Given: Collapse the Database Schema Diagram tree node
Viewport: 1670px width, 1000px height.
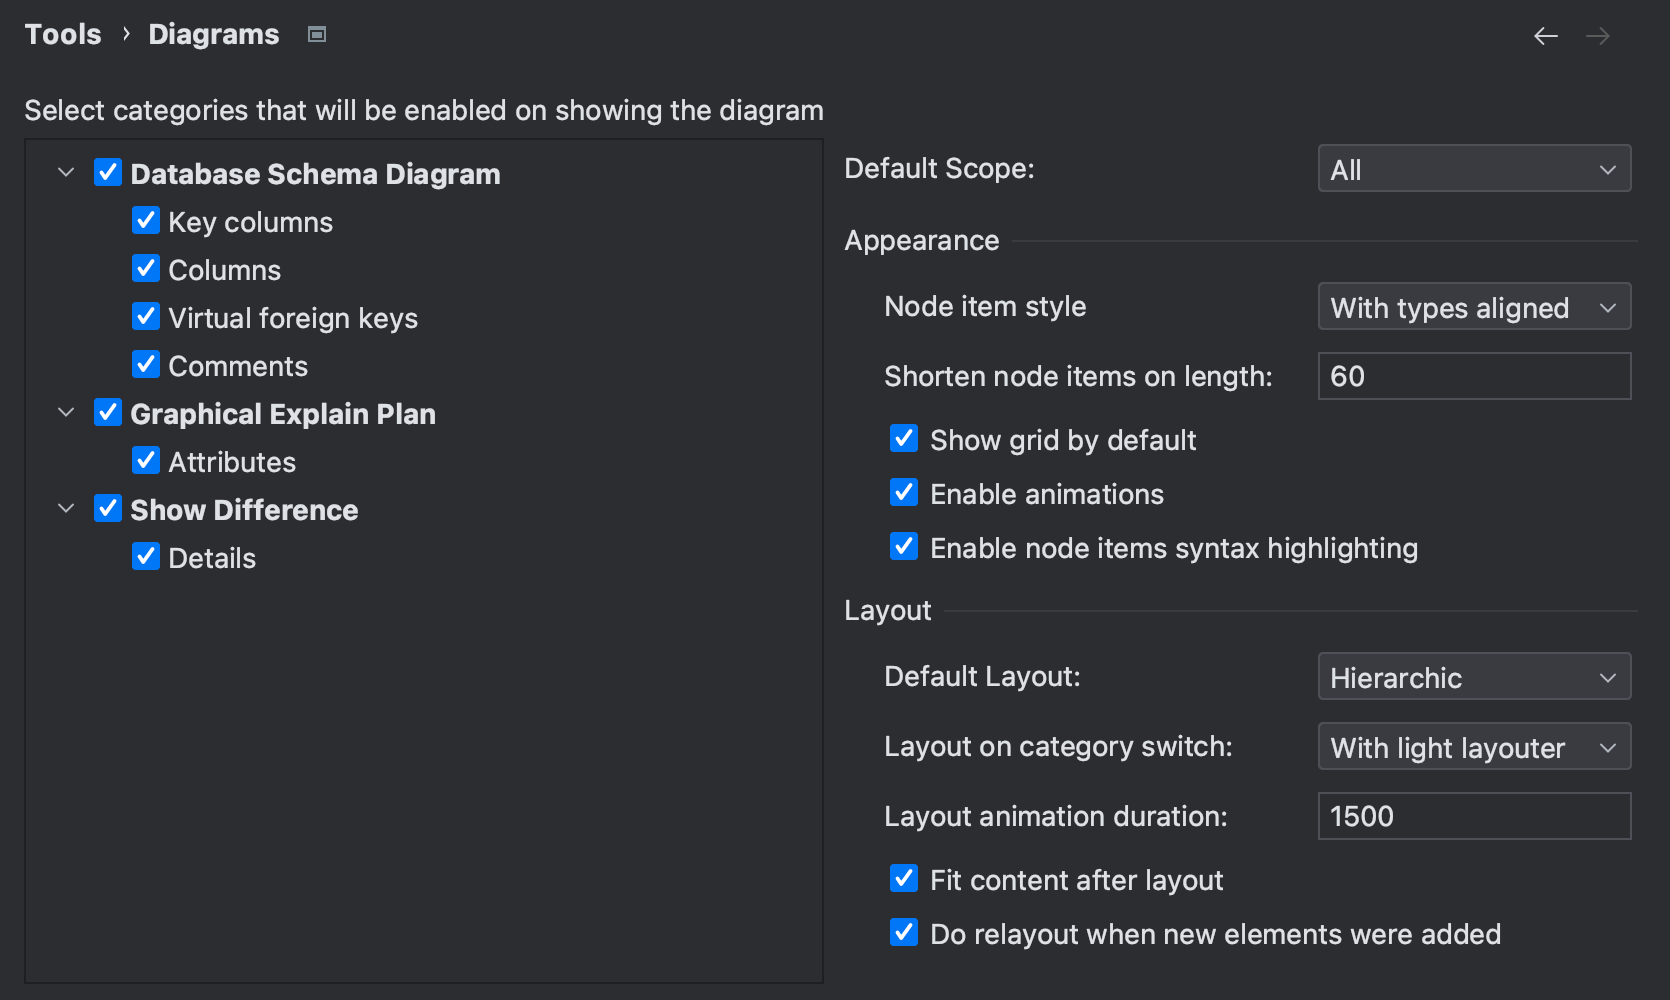Looking at the screenshot, I should pyautogui.click(x=65, y=172).
